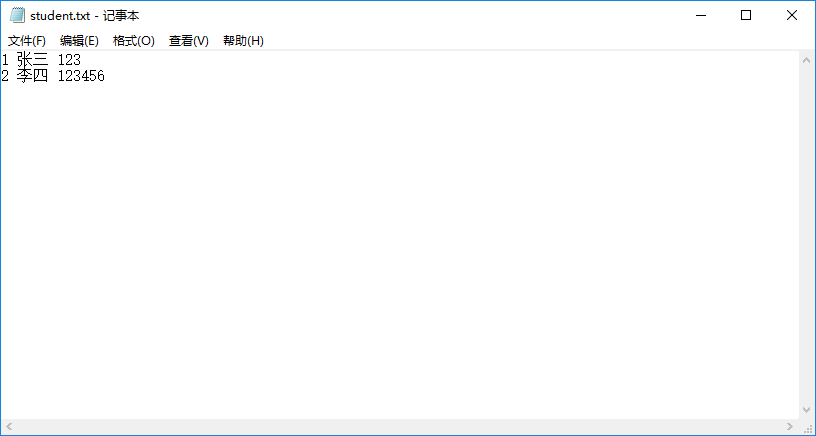The height and width of the screenshot is (436, 816).
Task: Open the 文件(F) menu
Action: [27, 41]
